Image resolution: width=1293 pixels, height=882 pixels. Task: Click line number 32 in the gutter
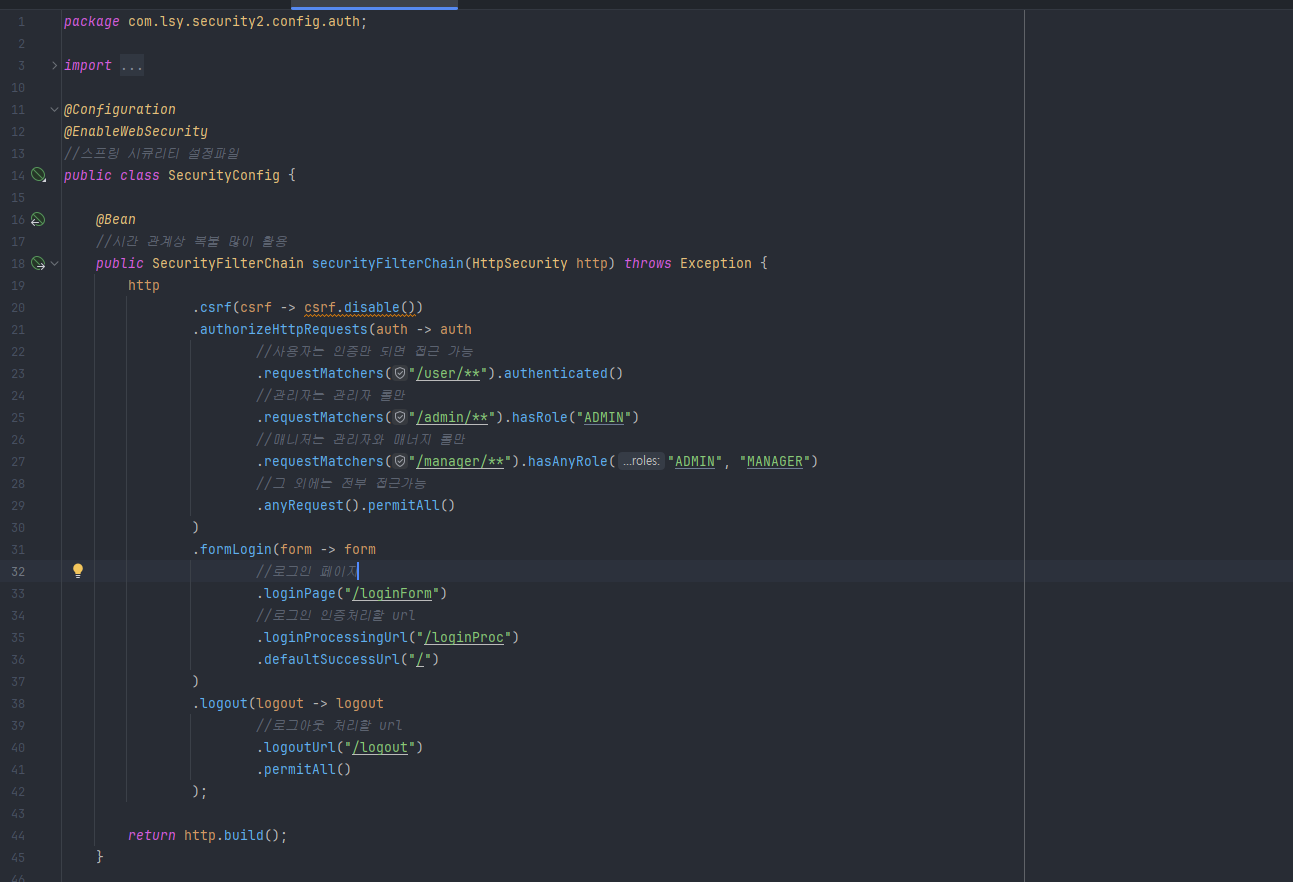18,571
